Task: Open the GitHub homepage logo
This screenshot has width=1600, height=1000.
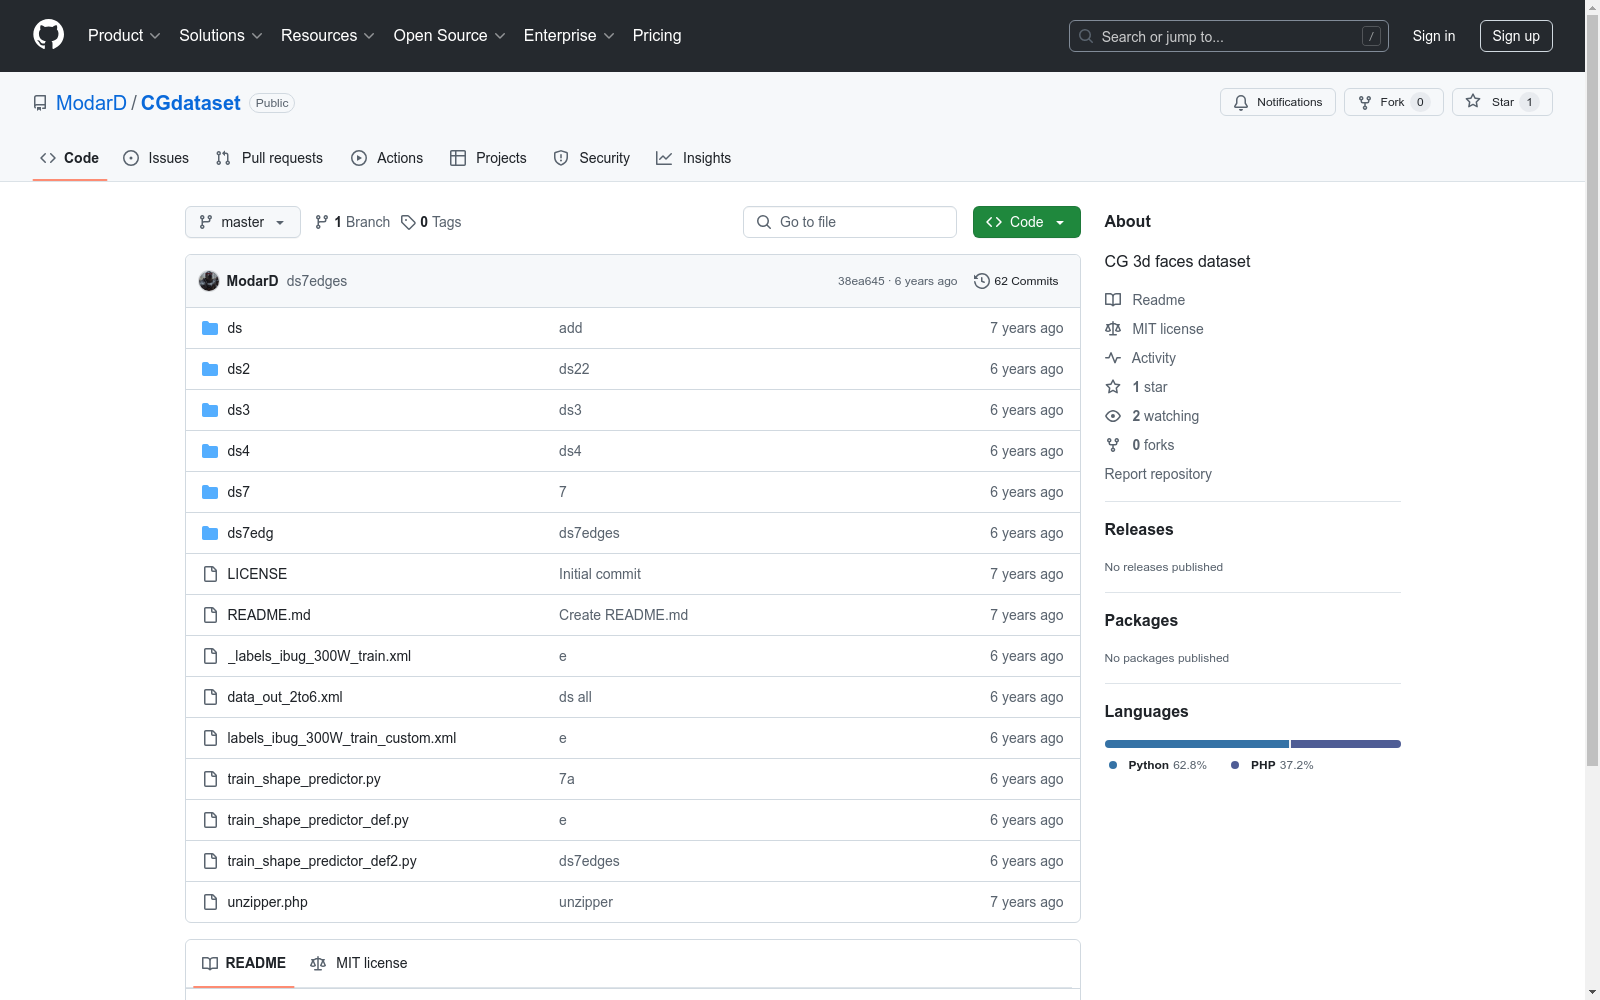Action: pos(48,35)
